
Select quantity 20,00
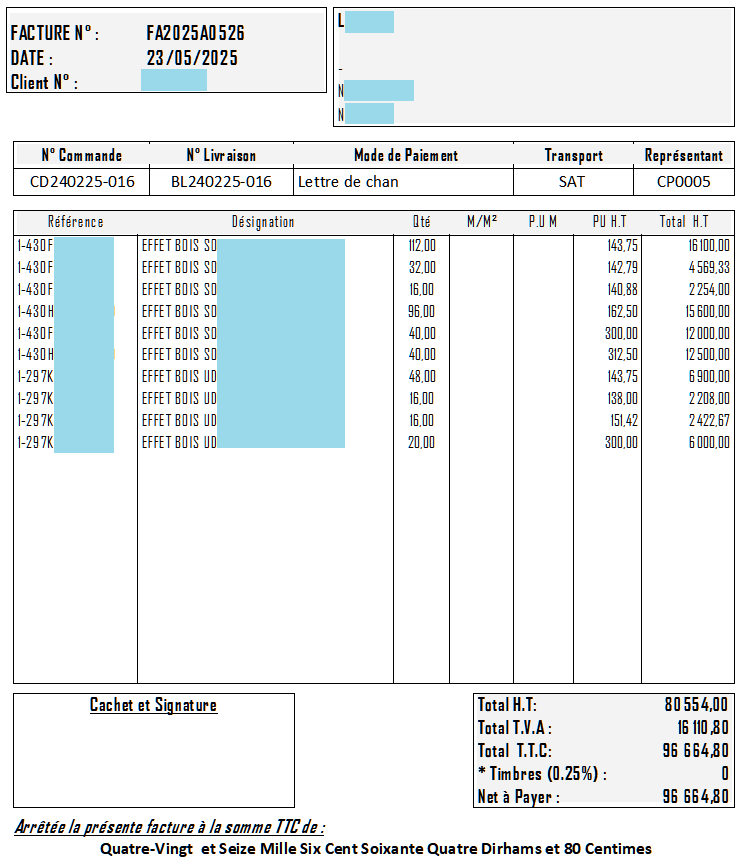(x=421, y=442)
